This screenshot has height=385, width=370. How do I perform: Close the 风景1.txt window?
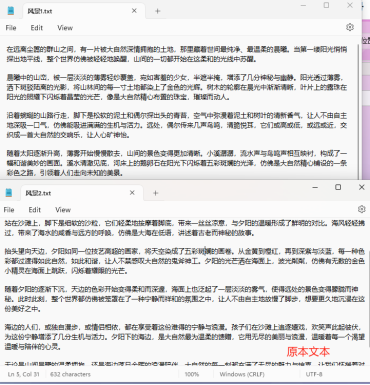click(350, 5)
